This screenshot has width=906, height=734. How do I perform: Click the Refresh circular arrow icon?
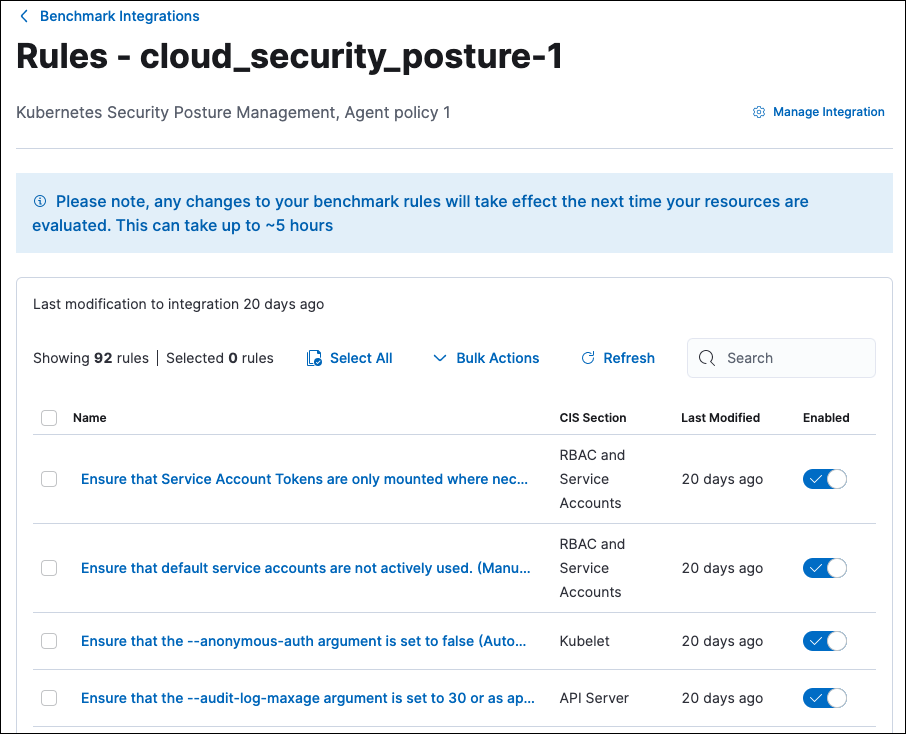pos(588,358)
